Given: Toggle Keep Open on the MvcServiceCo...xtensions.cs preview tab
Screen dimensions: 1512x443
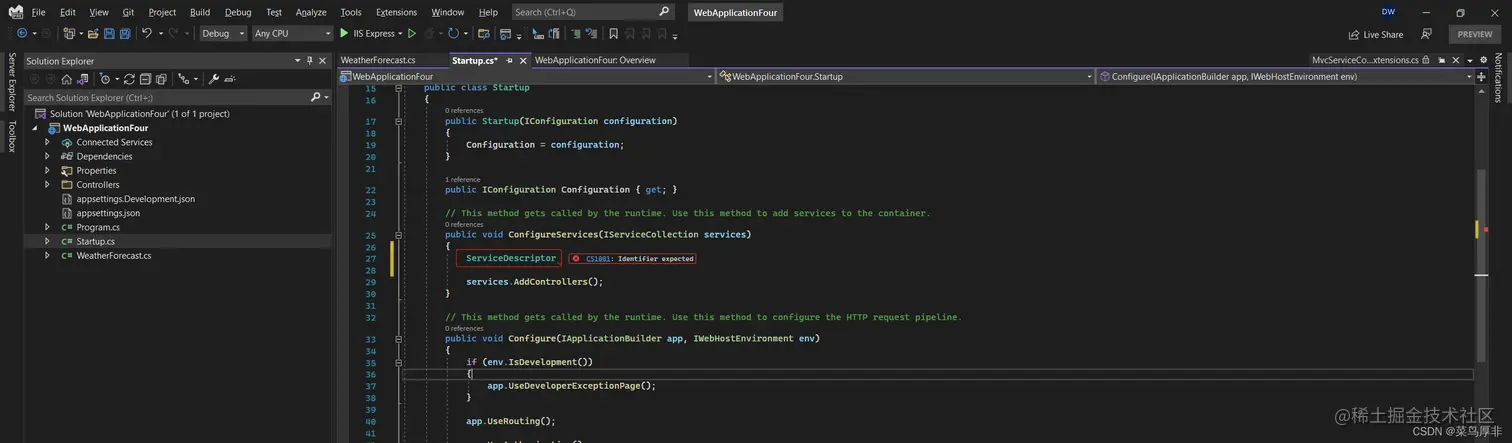Looking at the screenshot, I should tap(1441, 60).
